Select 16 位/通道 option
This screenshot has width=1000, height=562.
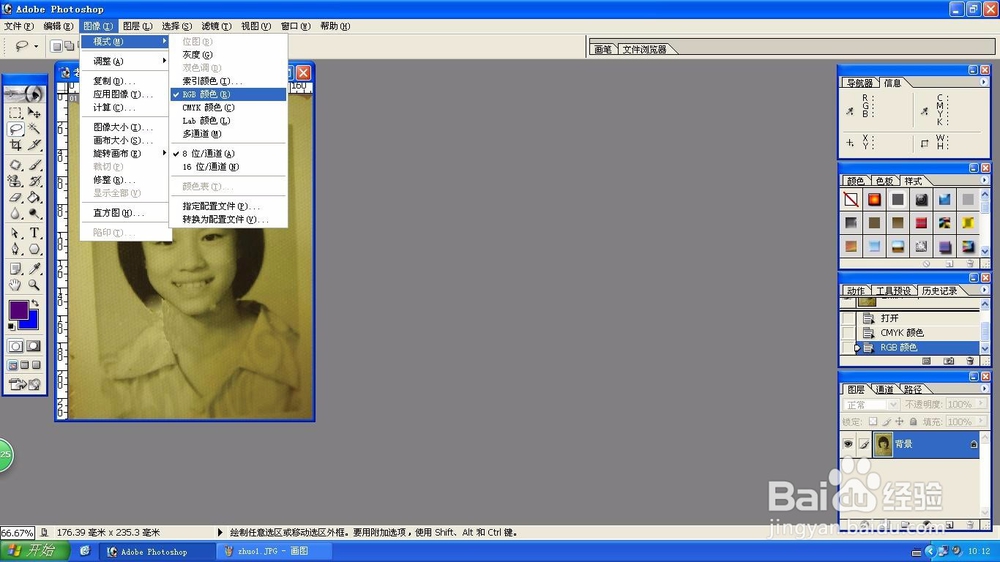tap(228, 167)
